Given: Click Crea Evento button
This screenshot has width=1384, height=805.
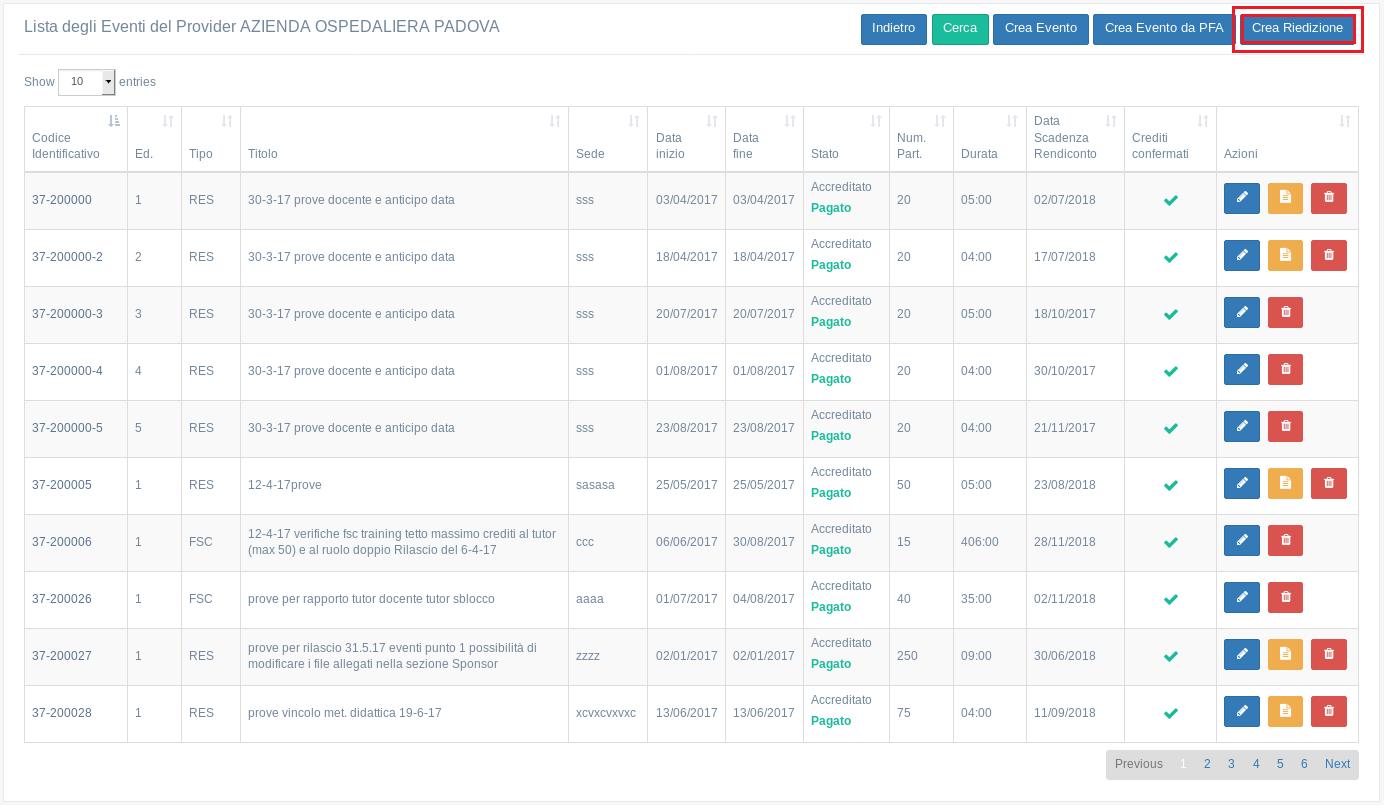Looking at the screenshot, I should point(1041,29).
